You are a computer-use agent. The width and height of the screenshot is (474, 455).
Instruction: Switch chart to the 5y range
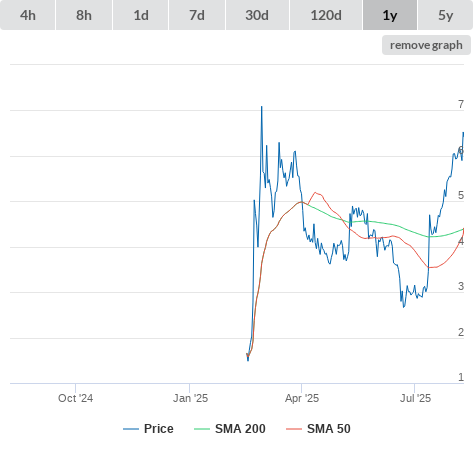pos(446,15)
